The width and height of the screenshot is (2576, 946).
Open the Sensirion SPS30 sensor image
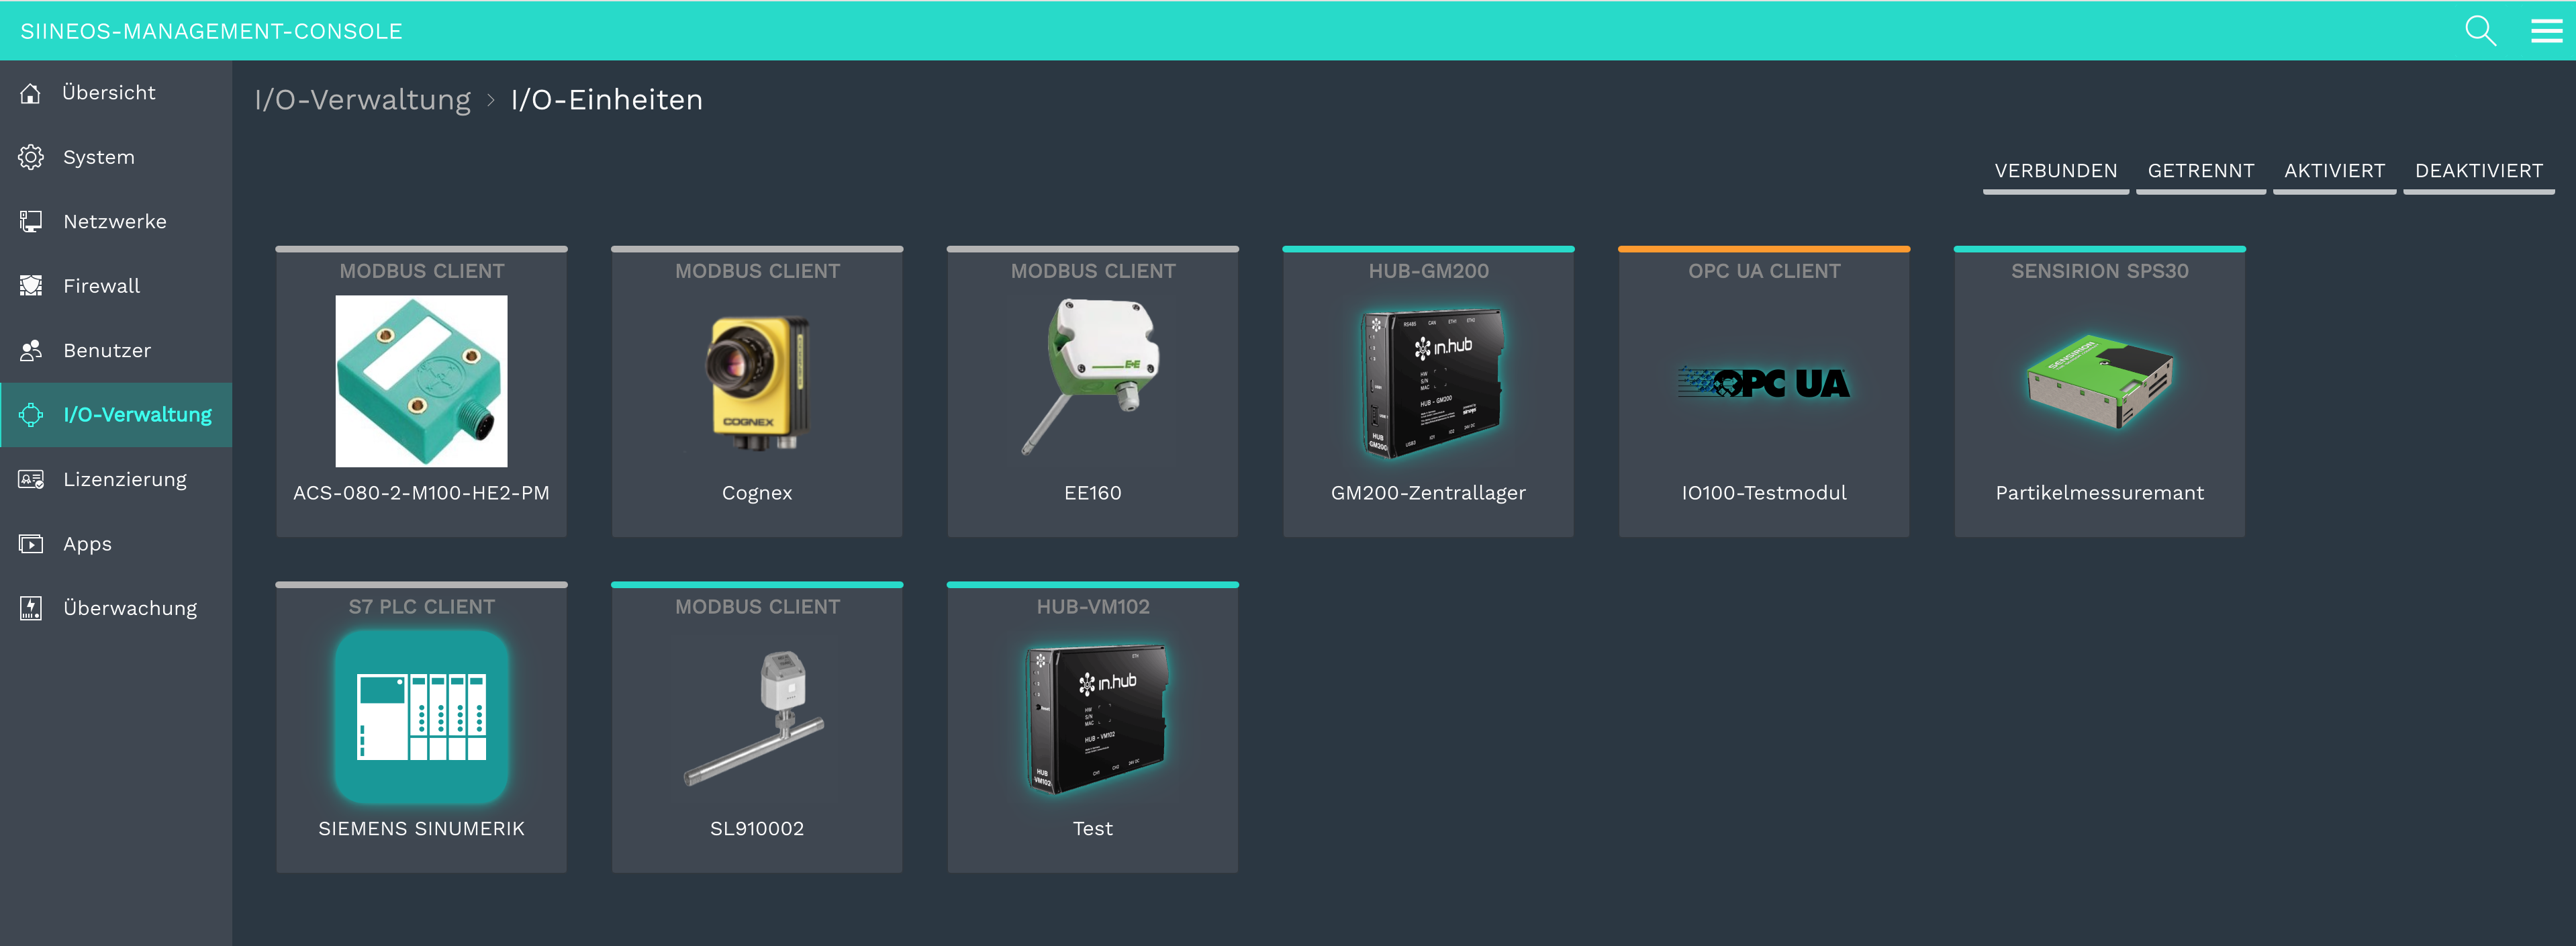pos(2099,381)
